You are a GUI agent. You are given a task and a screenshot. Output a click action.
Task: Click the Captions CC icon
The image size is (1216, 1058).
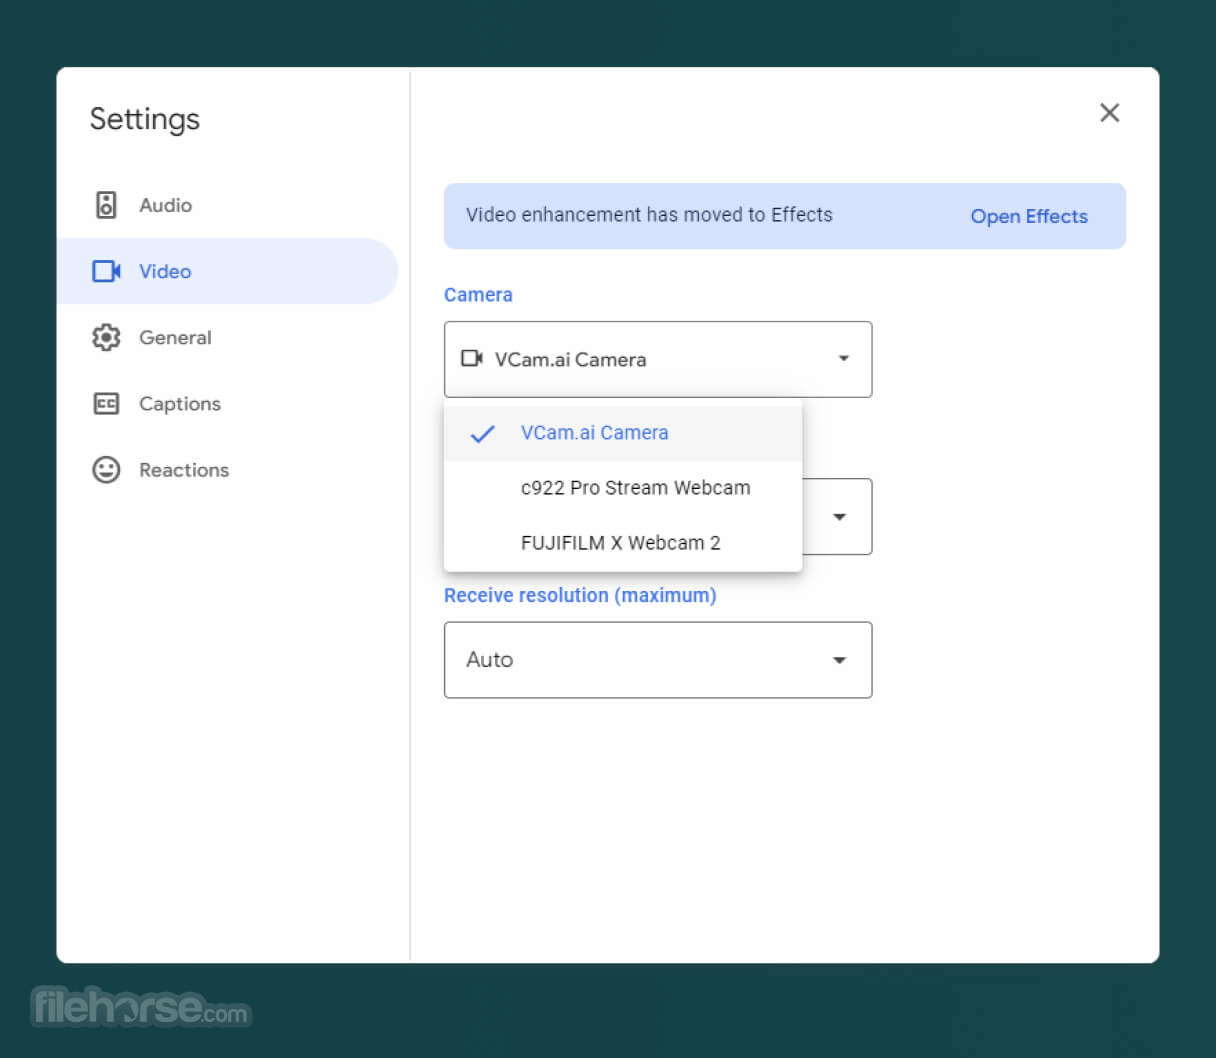[106, 403]
